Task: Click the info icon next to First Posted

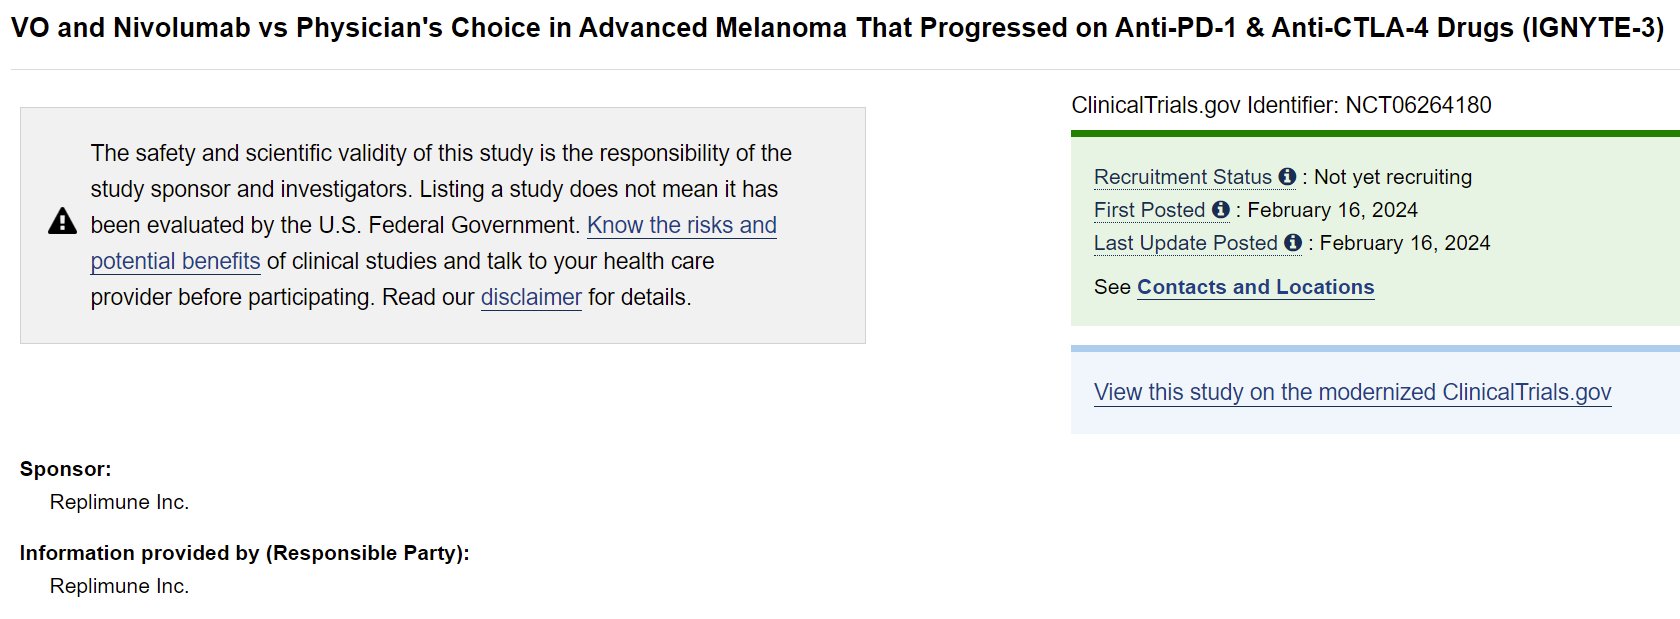Action: [x=1221, y=210]
